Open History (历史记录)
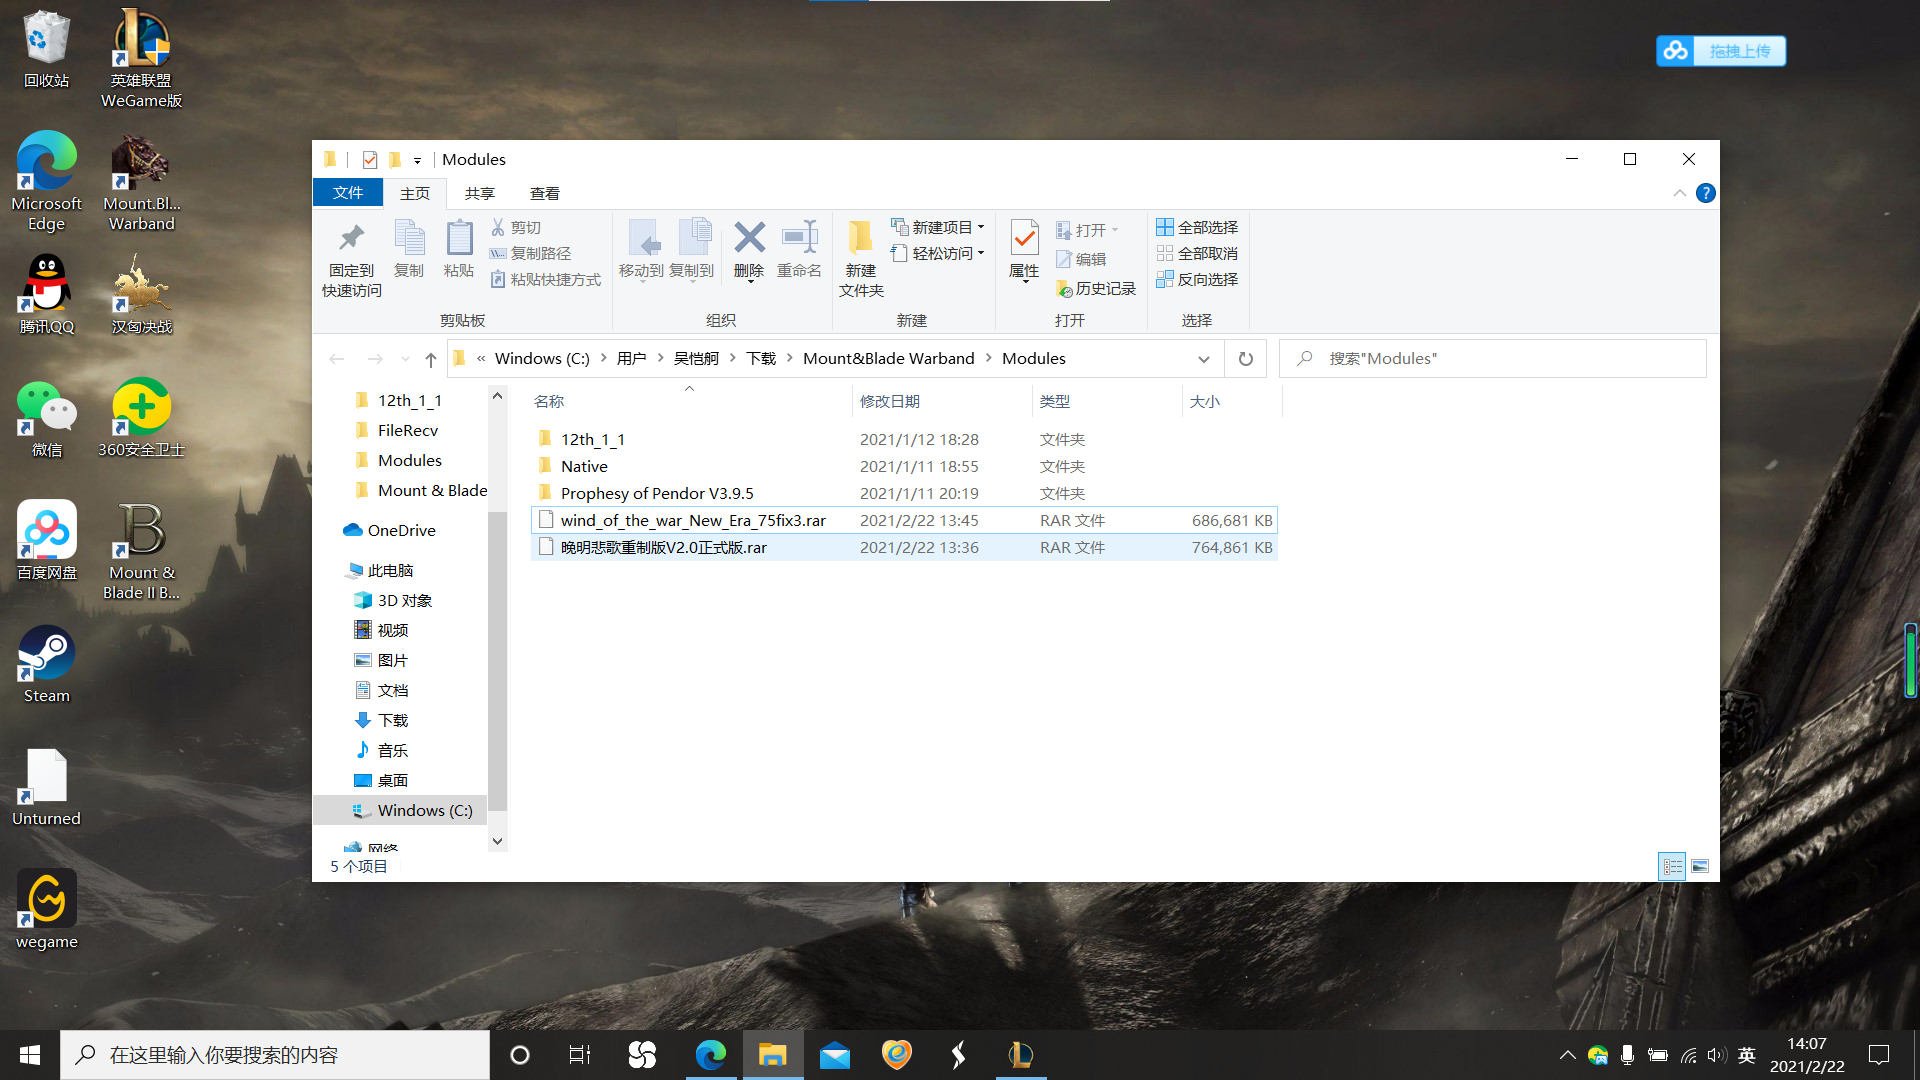The width and height of the screenshot is (1920, 1080). pos(1096,289)
